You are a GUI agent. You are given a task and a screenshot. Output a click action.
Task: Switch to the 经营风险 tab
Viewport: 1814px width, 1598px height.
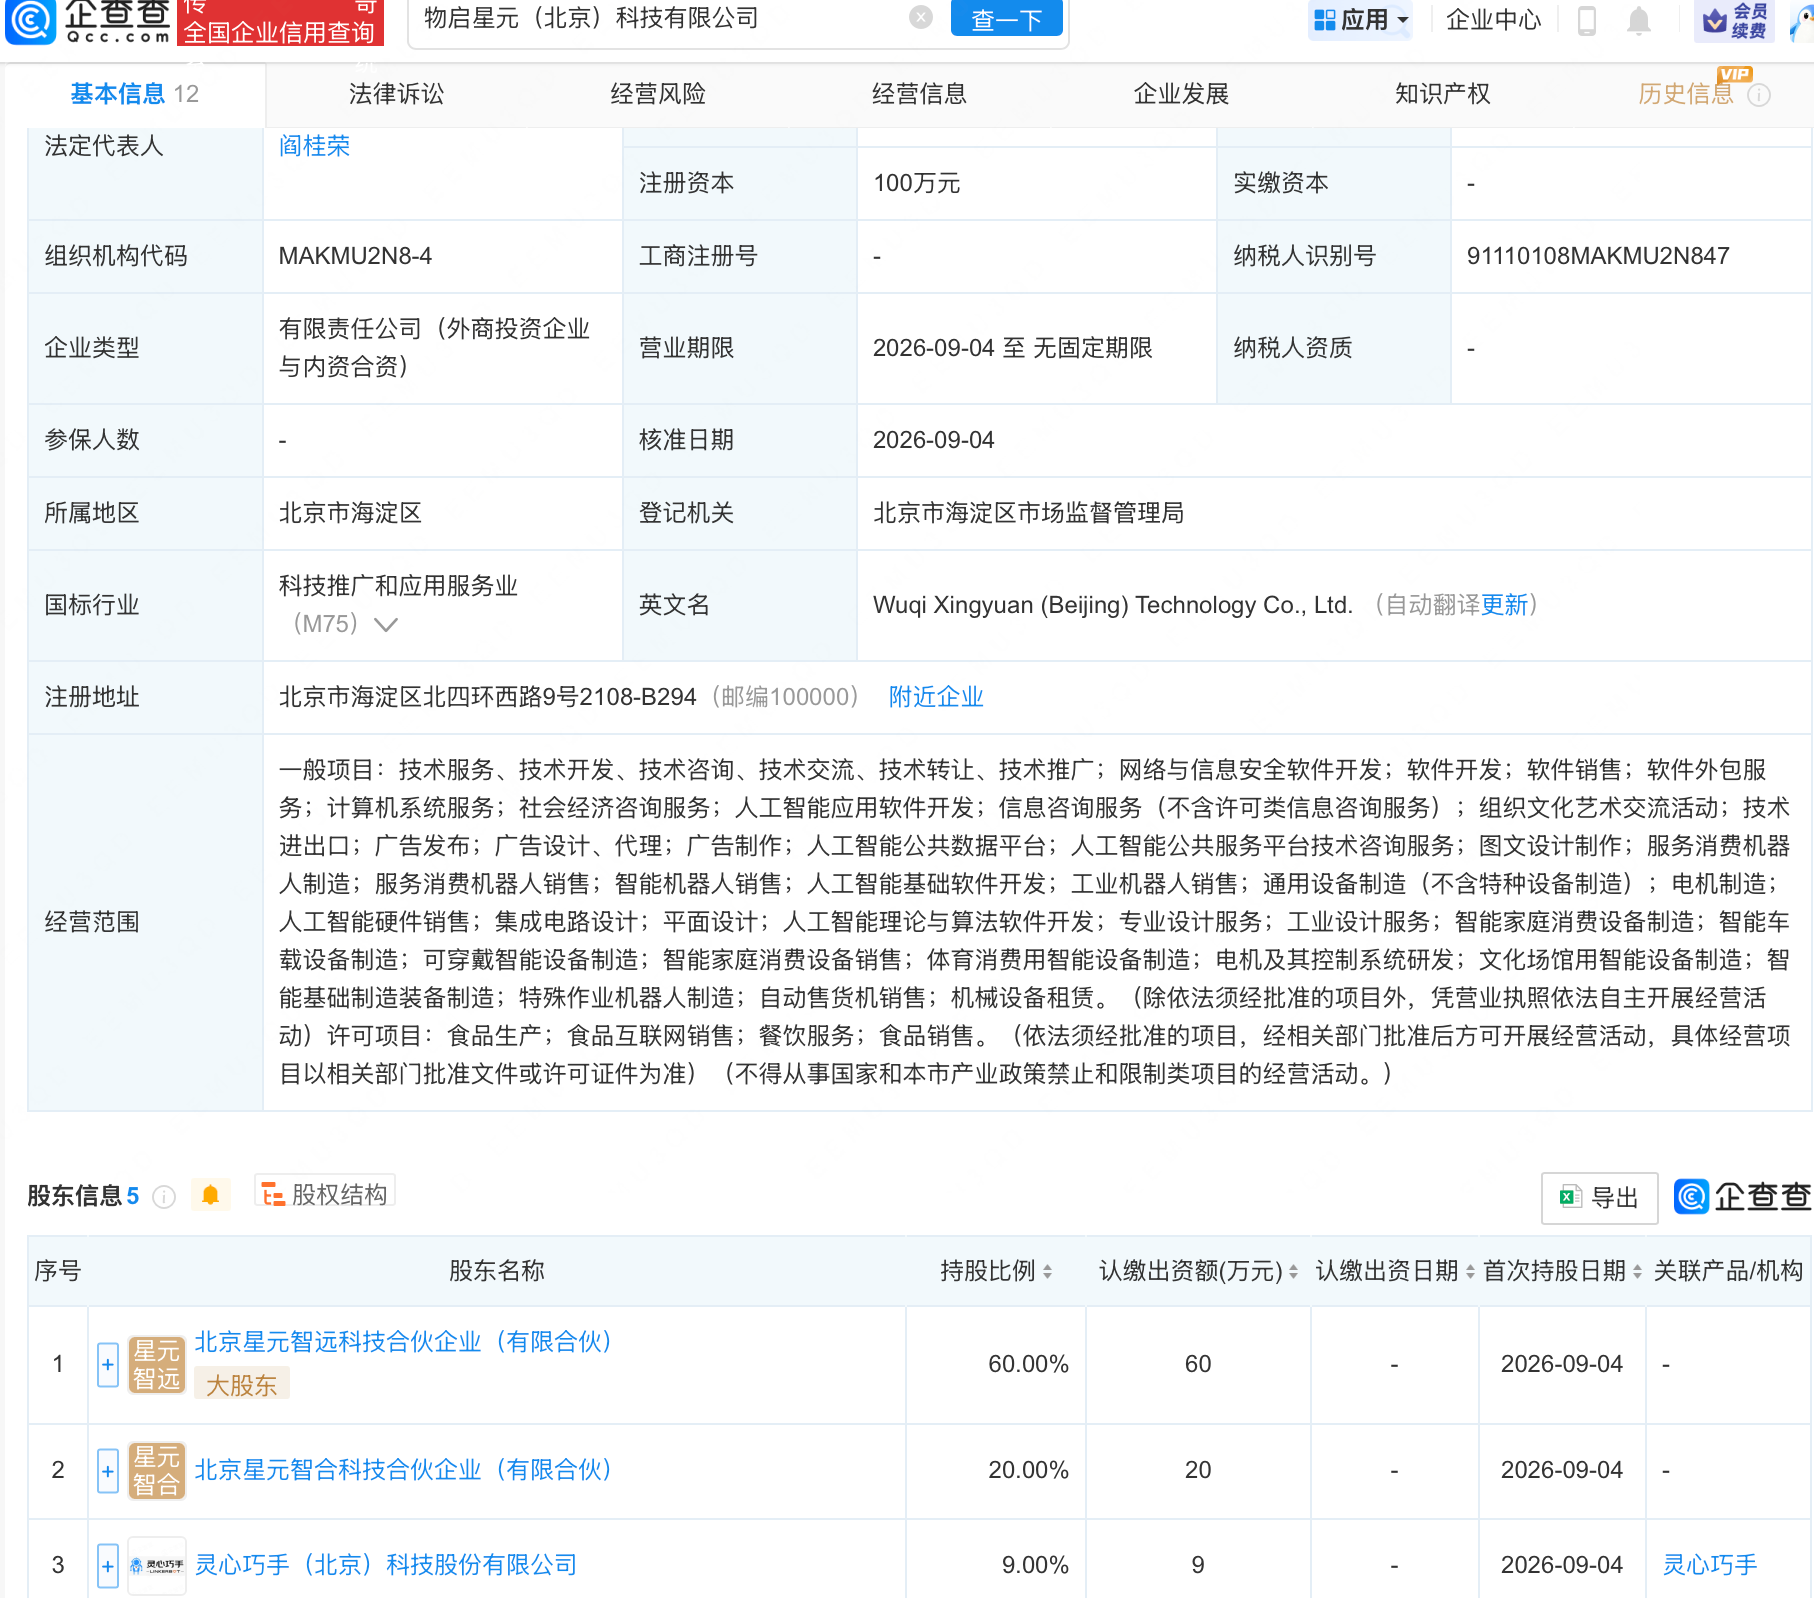[658, 94]
